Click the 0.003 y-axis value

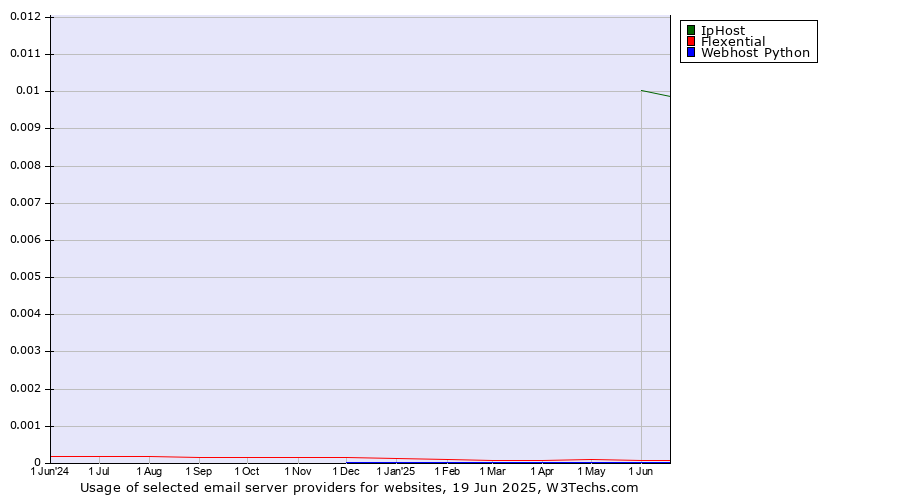click(26, 350)
